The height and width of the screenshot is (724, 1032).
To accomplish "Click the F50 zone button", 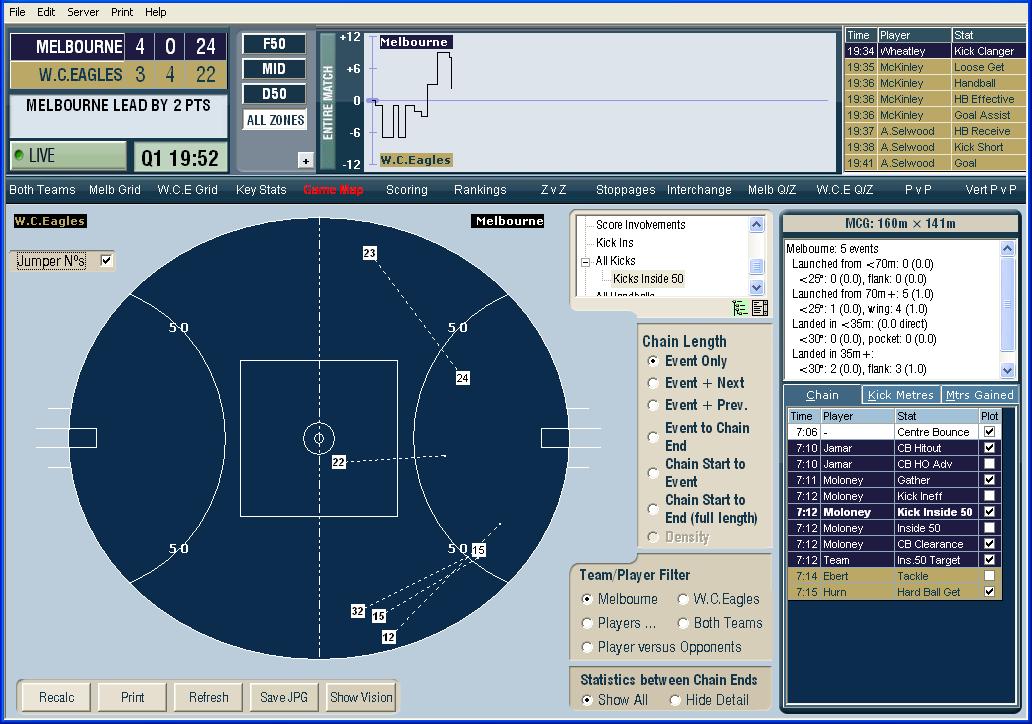I will pos(274,44).
